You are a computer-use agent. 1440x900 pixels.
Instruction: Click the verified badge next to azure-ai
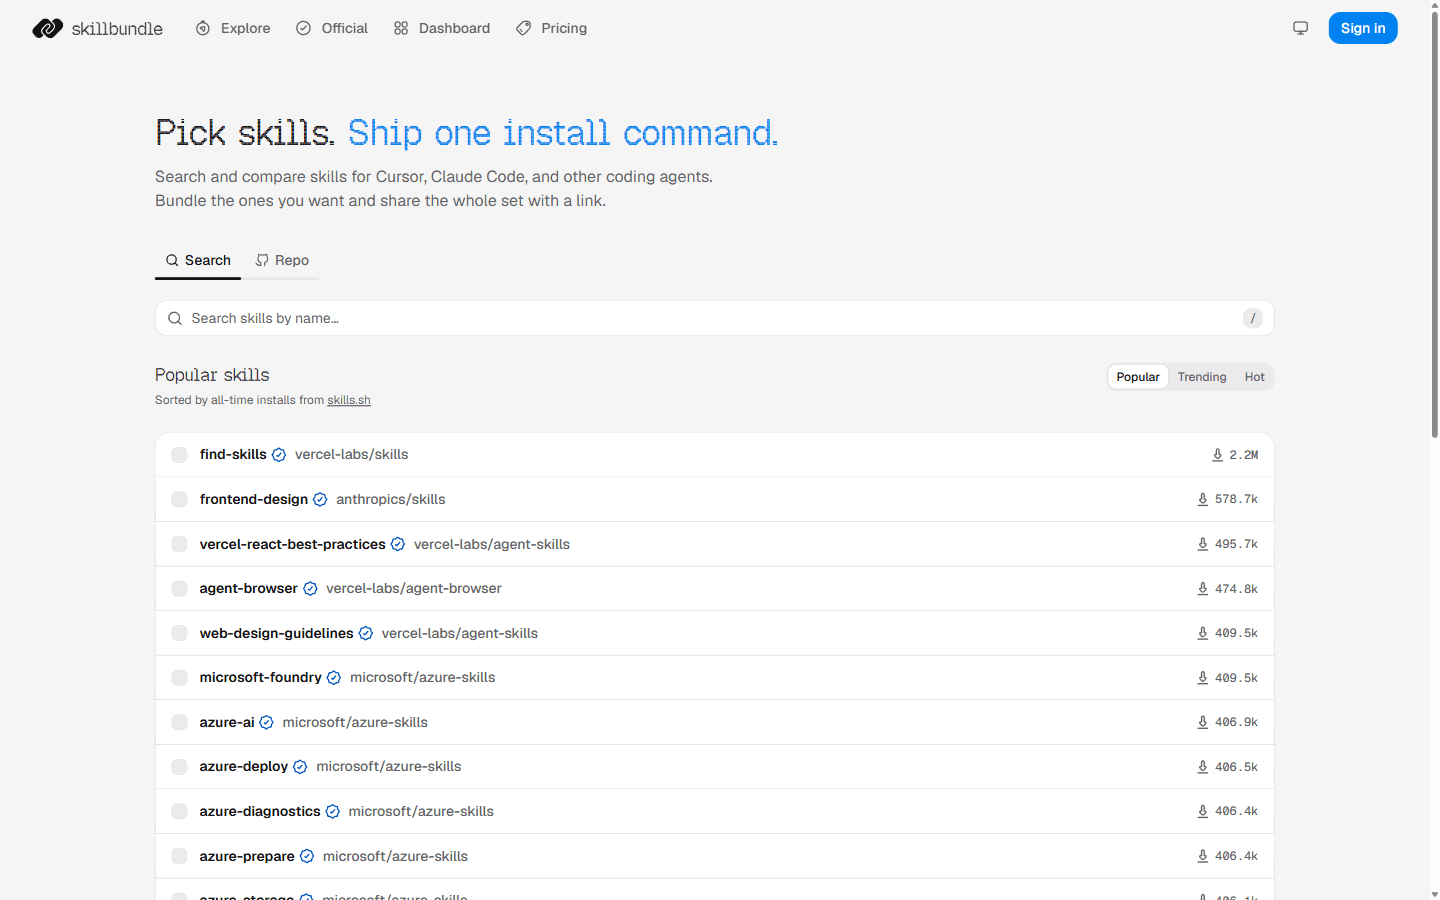click(x=267, y=722)
